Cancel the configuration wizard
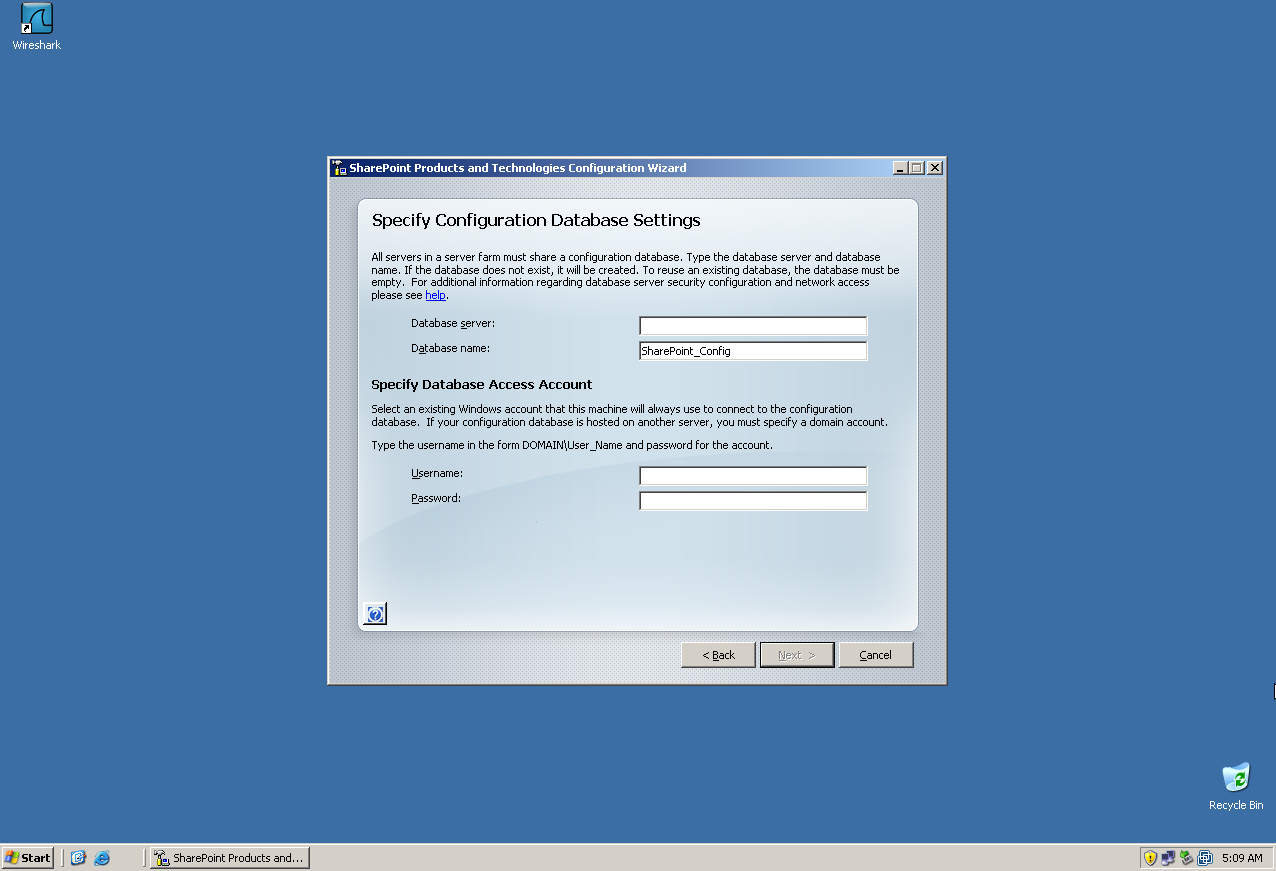The image size is (1276, 871). [875, 654]
